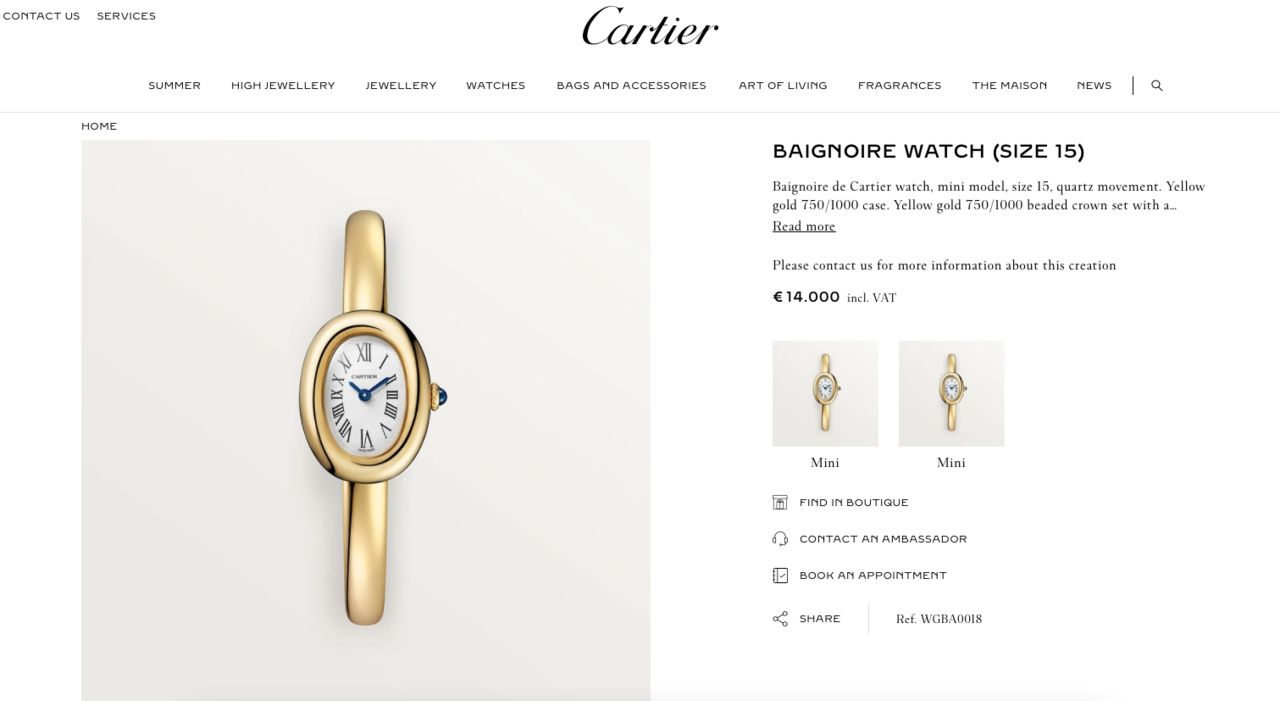Open the Summer menu item
1280x701 pixels.
coord(175,86)
